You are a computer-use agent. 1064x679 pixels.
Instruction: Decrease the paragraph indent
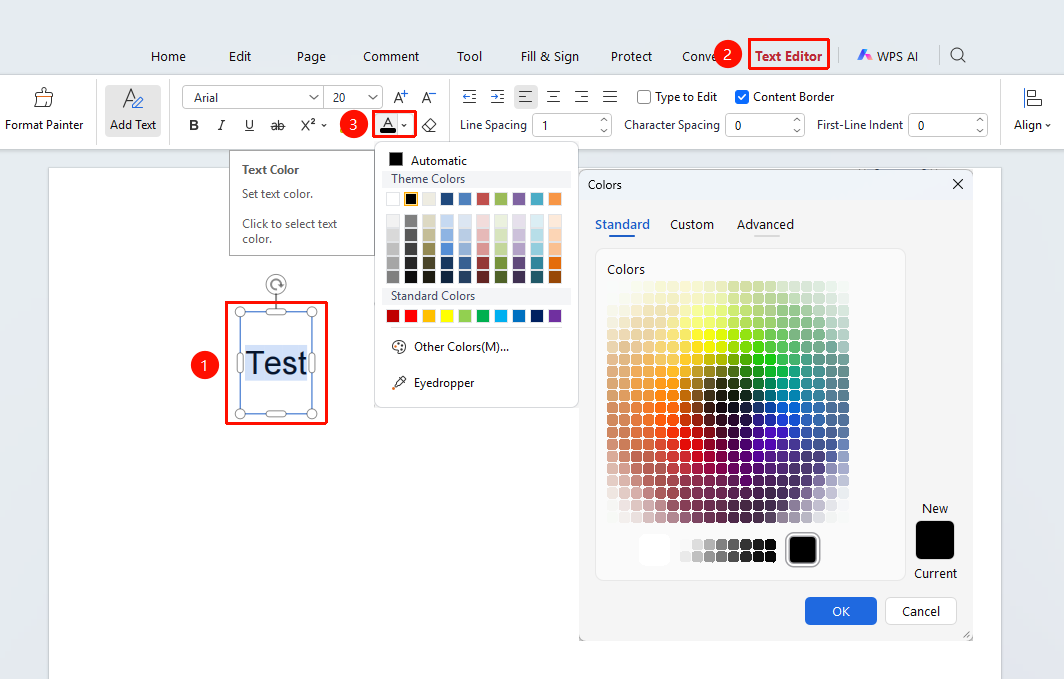(x=470, y=97)
